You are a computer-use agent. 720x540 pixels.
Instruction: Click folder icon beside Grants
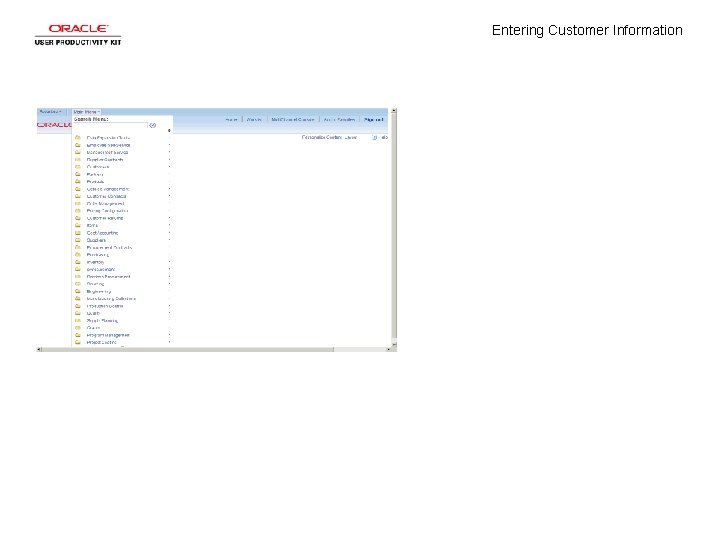[78, 328]
